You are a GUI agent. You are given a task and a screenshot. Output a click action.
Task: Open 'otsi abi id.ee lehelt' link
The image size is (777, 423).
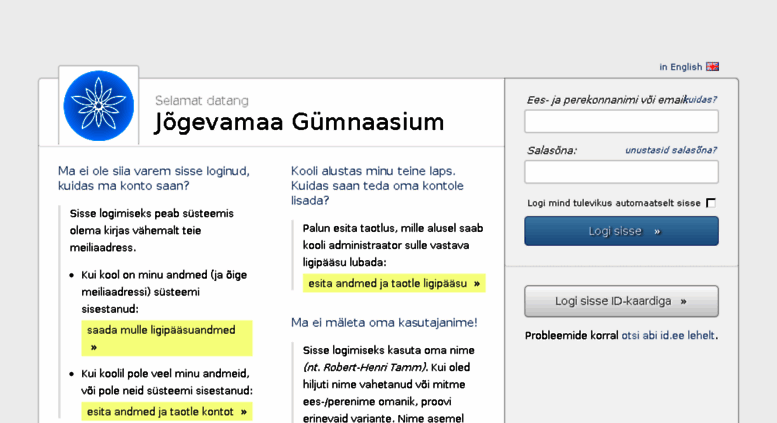click(668, 335)
